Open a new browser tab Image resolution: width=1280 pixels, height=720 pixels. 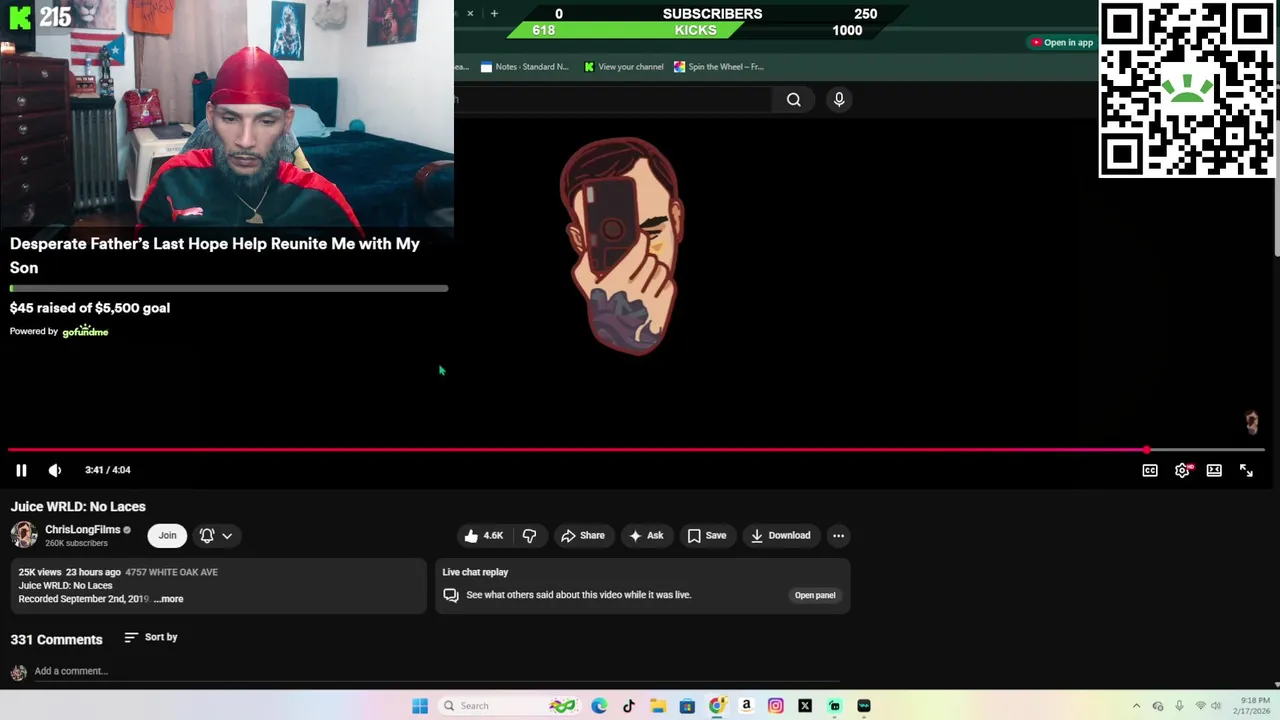[494, 13]
